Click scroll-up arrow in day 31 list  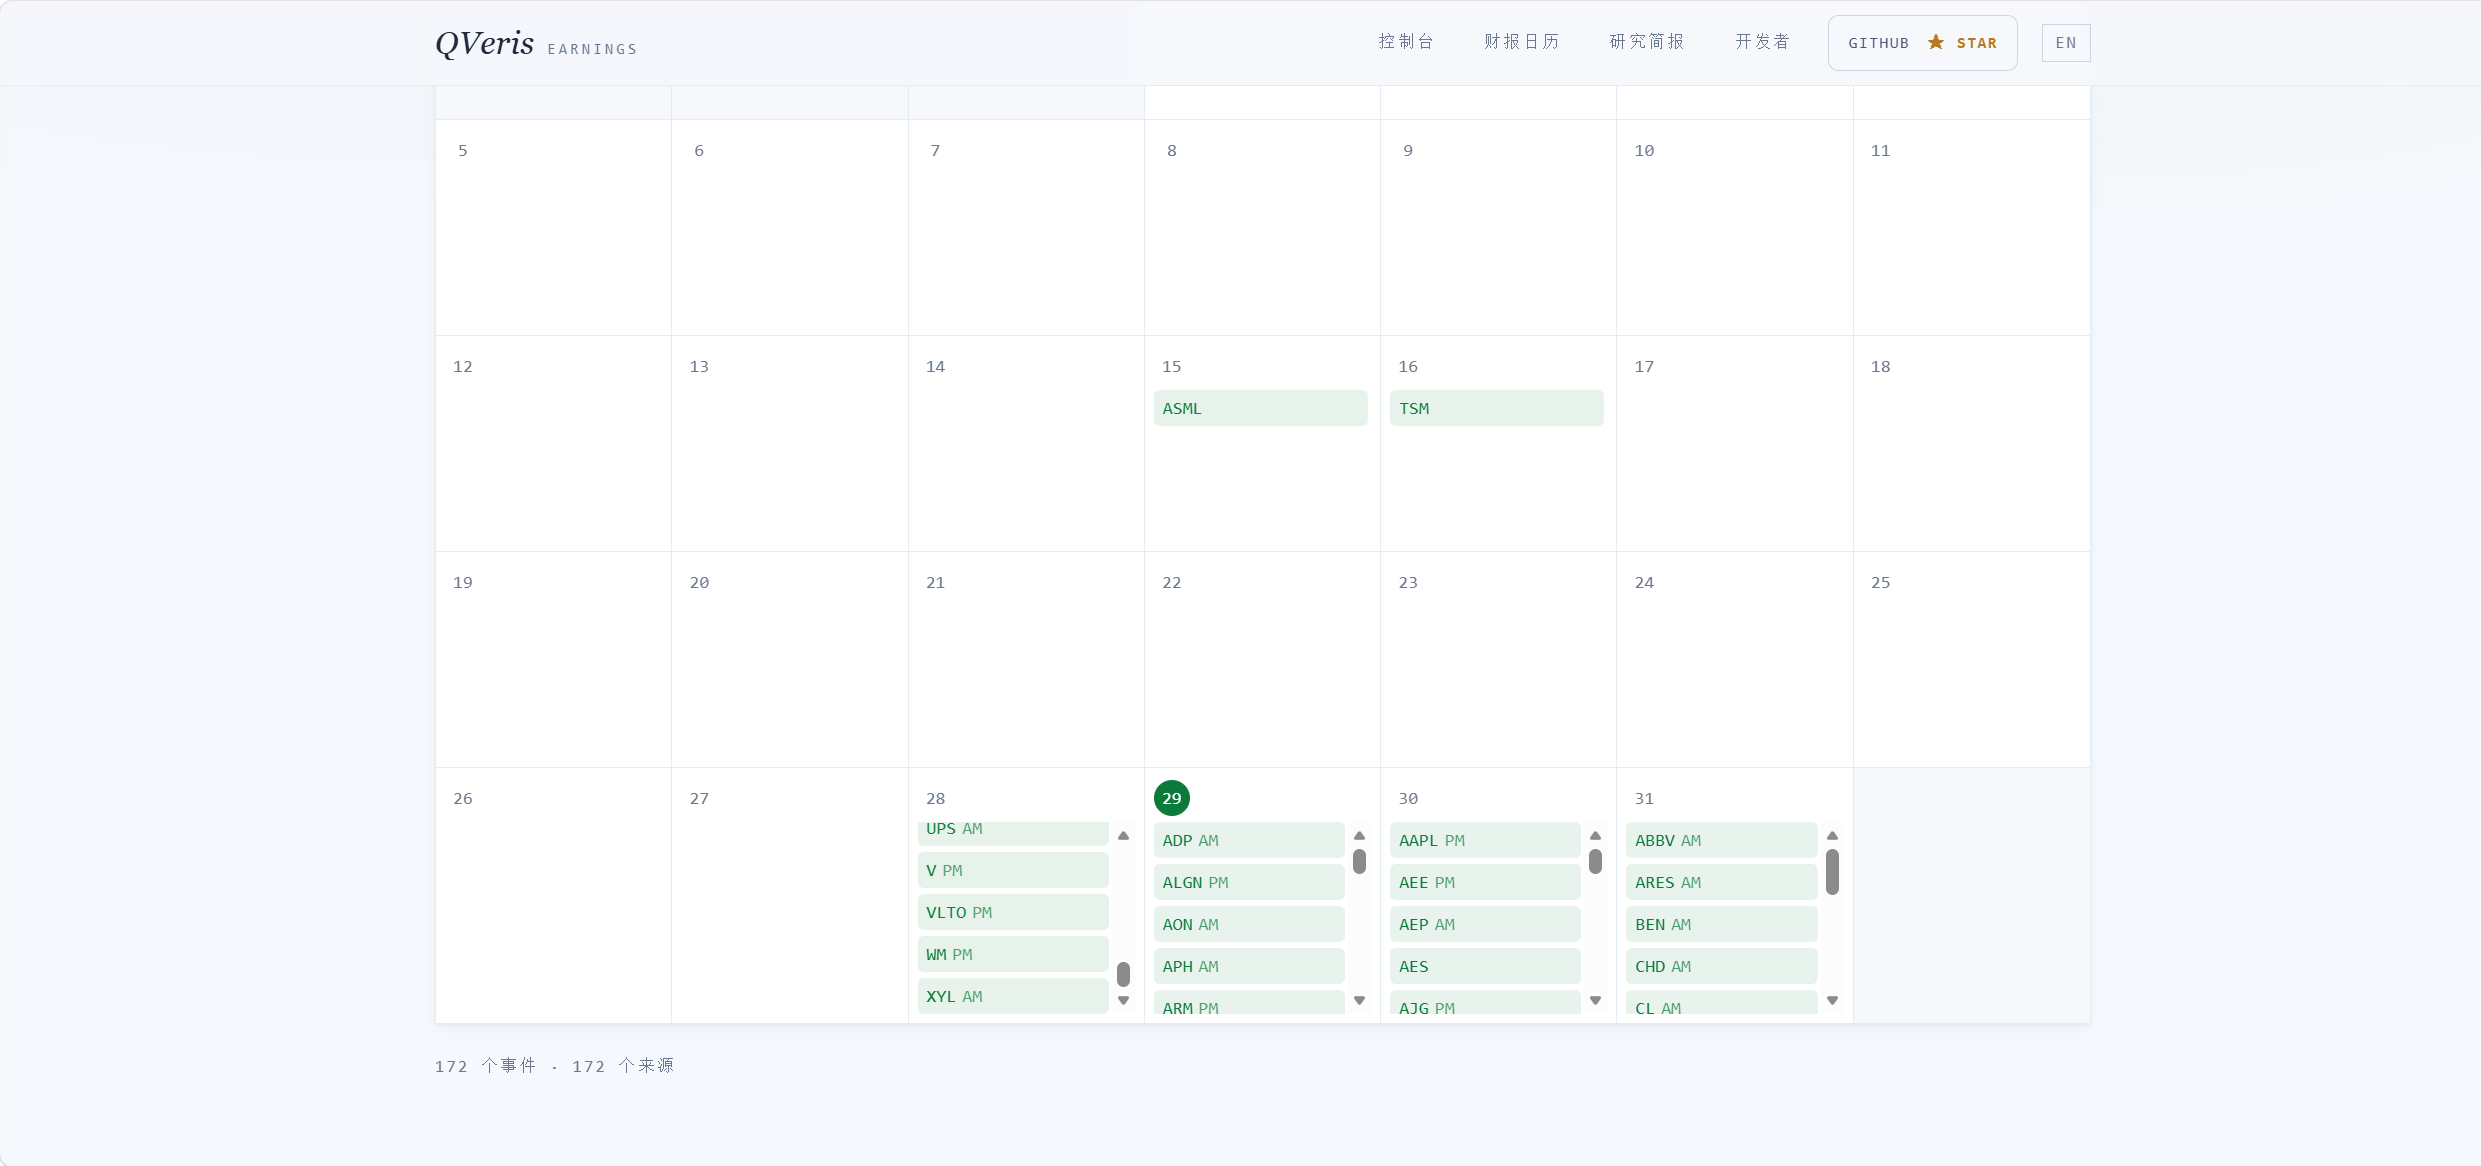pyautogui.click(x=1832, y=836)
